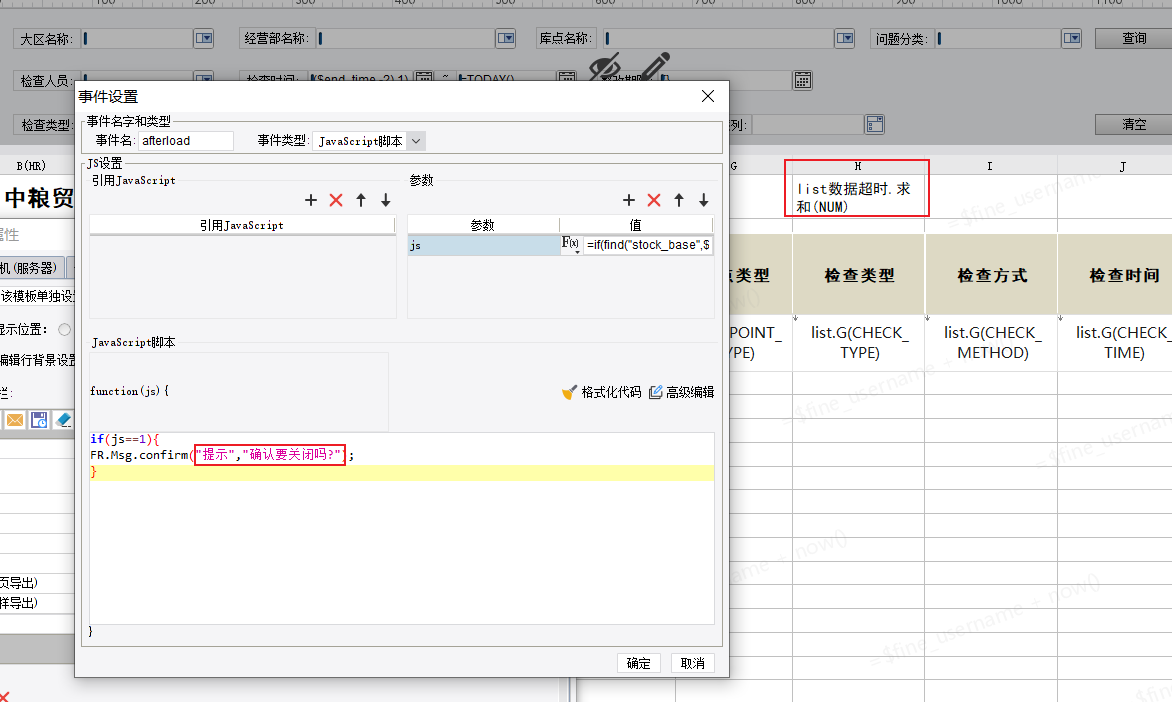Select column B(HR) header

pos(31,166)
